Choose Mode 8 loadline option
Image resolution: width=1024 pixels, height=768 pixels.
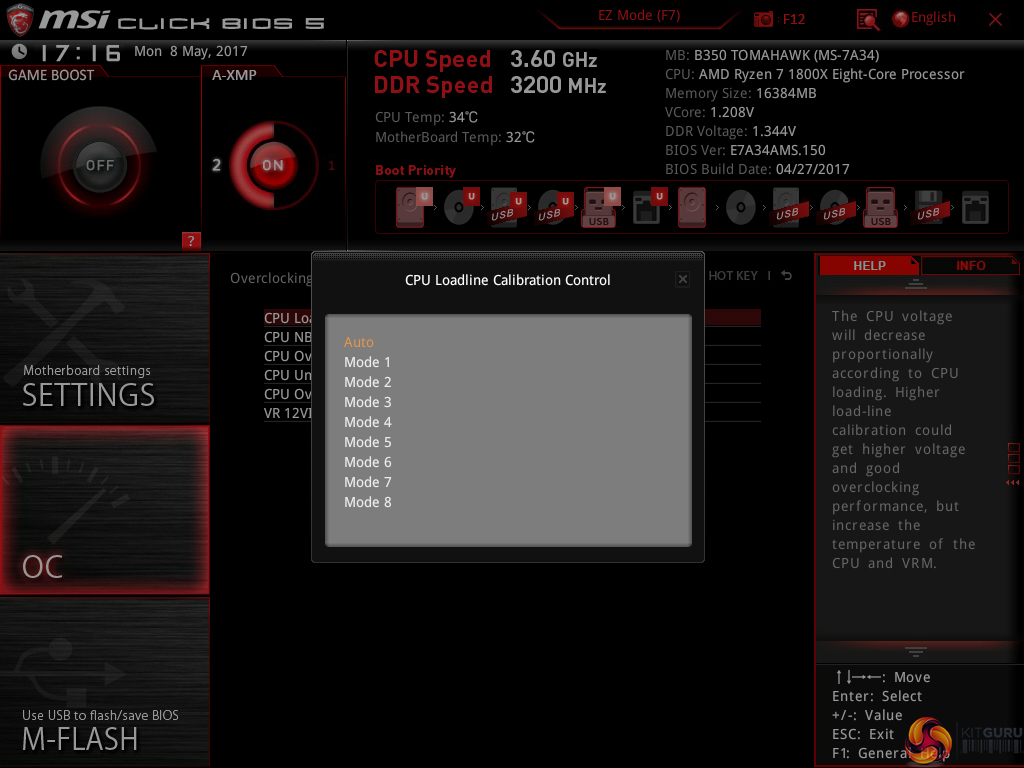point(368,502)
